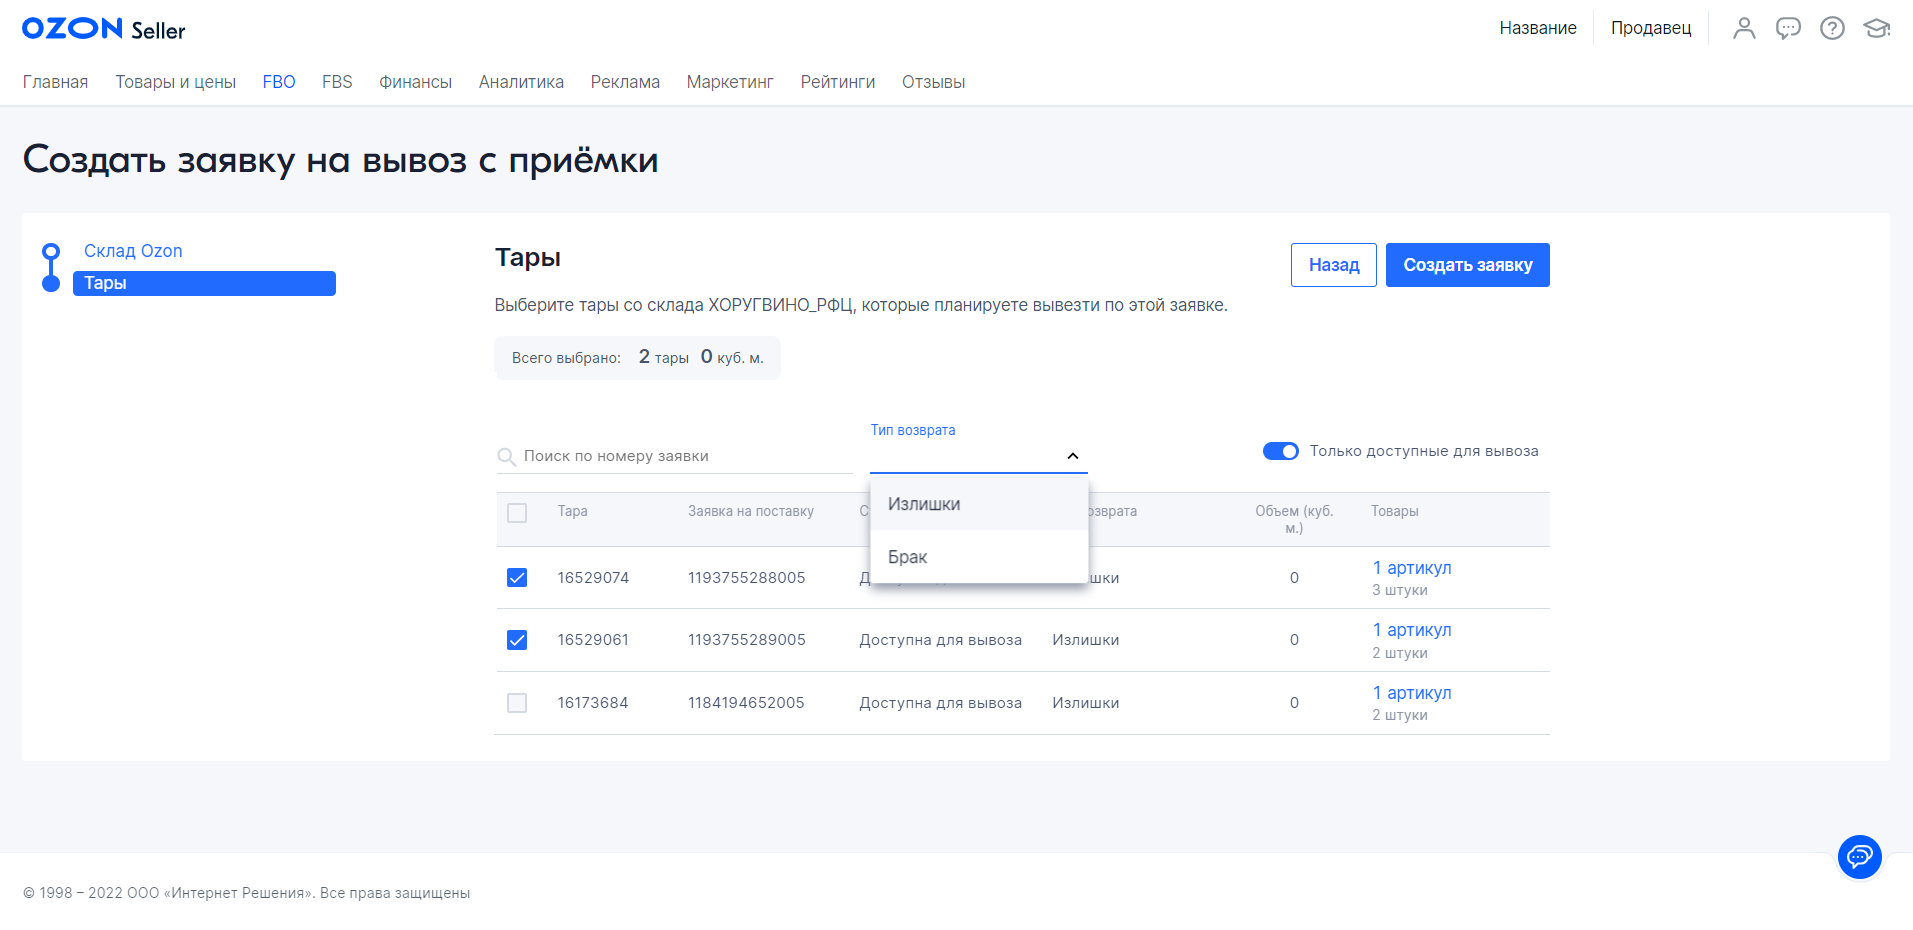Screen dimensions: 1913x930
Task: Click the 'Заявка на поставку' column header
Action: (x=751, y=511)
